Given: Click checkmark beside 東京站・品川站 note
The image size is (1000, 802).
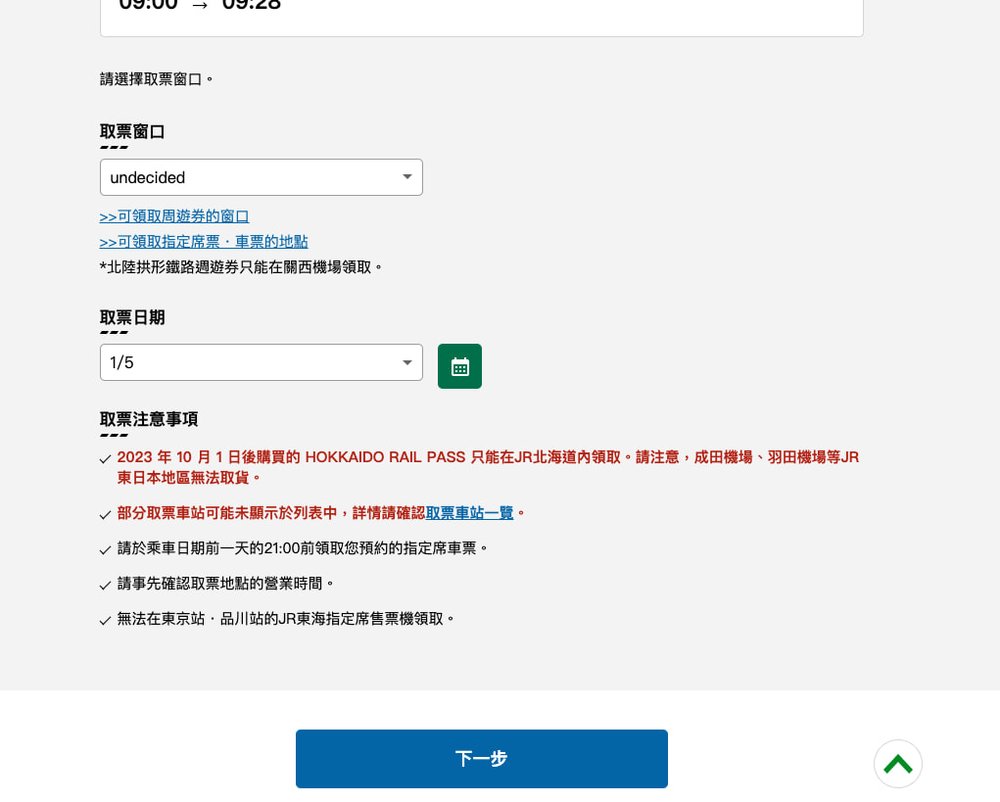Looking at the screenshot, I should [106, 620].
